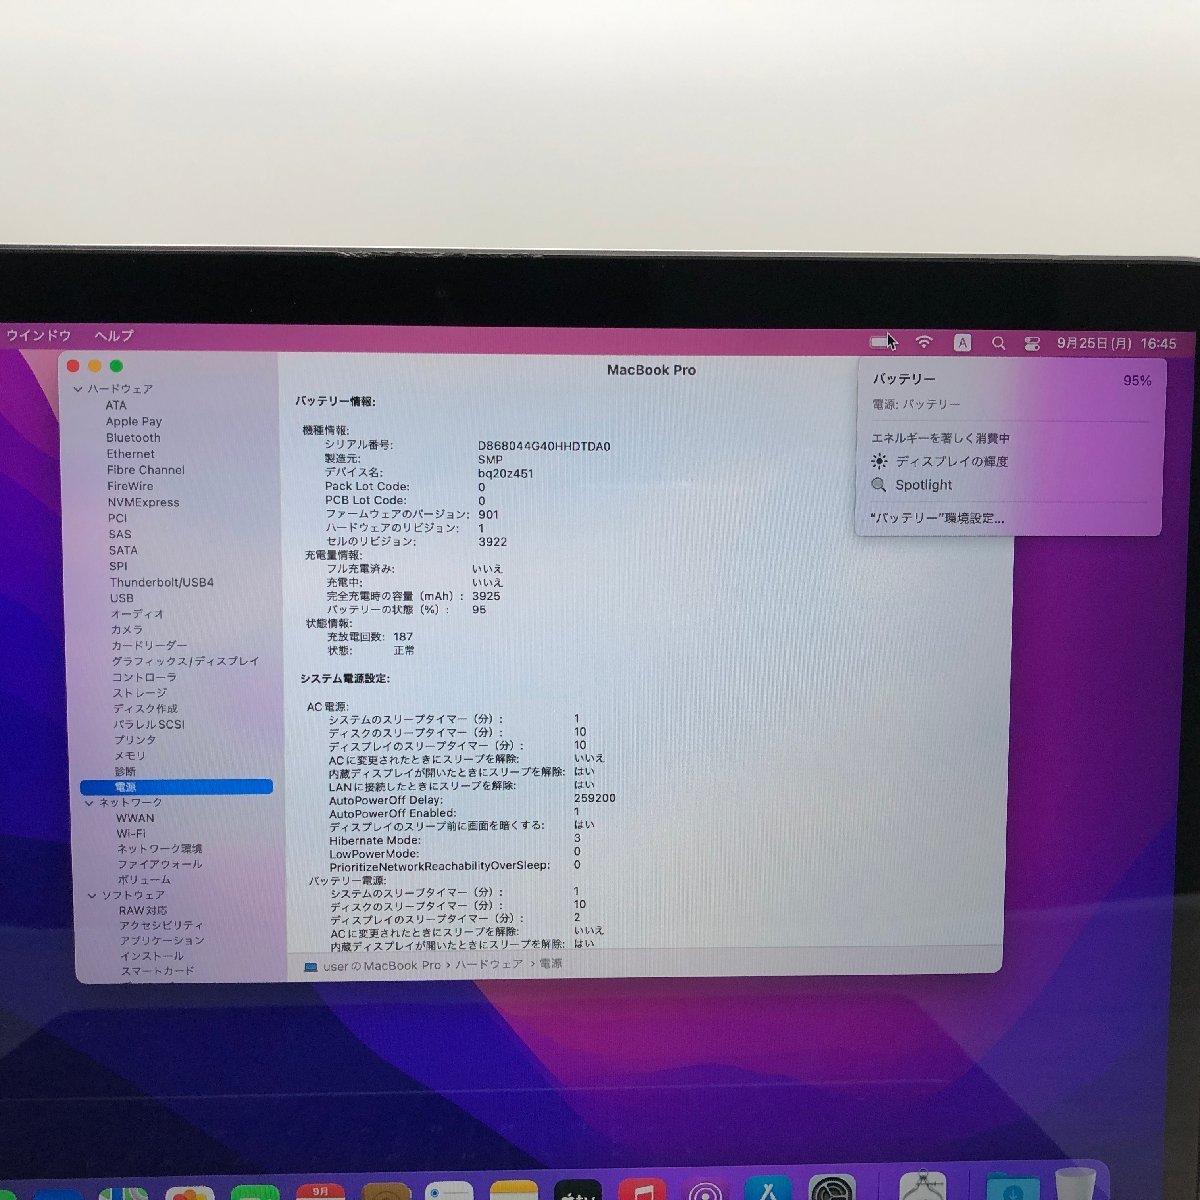This screenshot has width=1200, height=1200.
Task: Open the Notes icon in the Dock
Action: pos(514,1191)
